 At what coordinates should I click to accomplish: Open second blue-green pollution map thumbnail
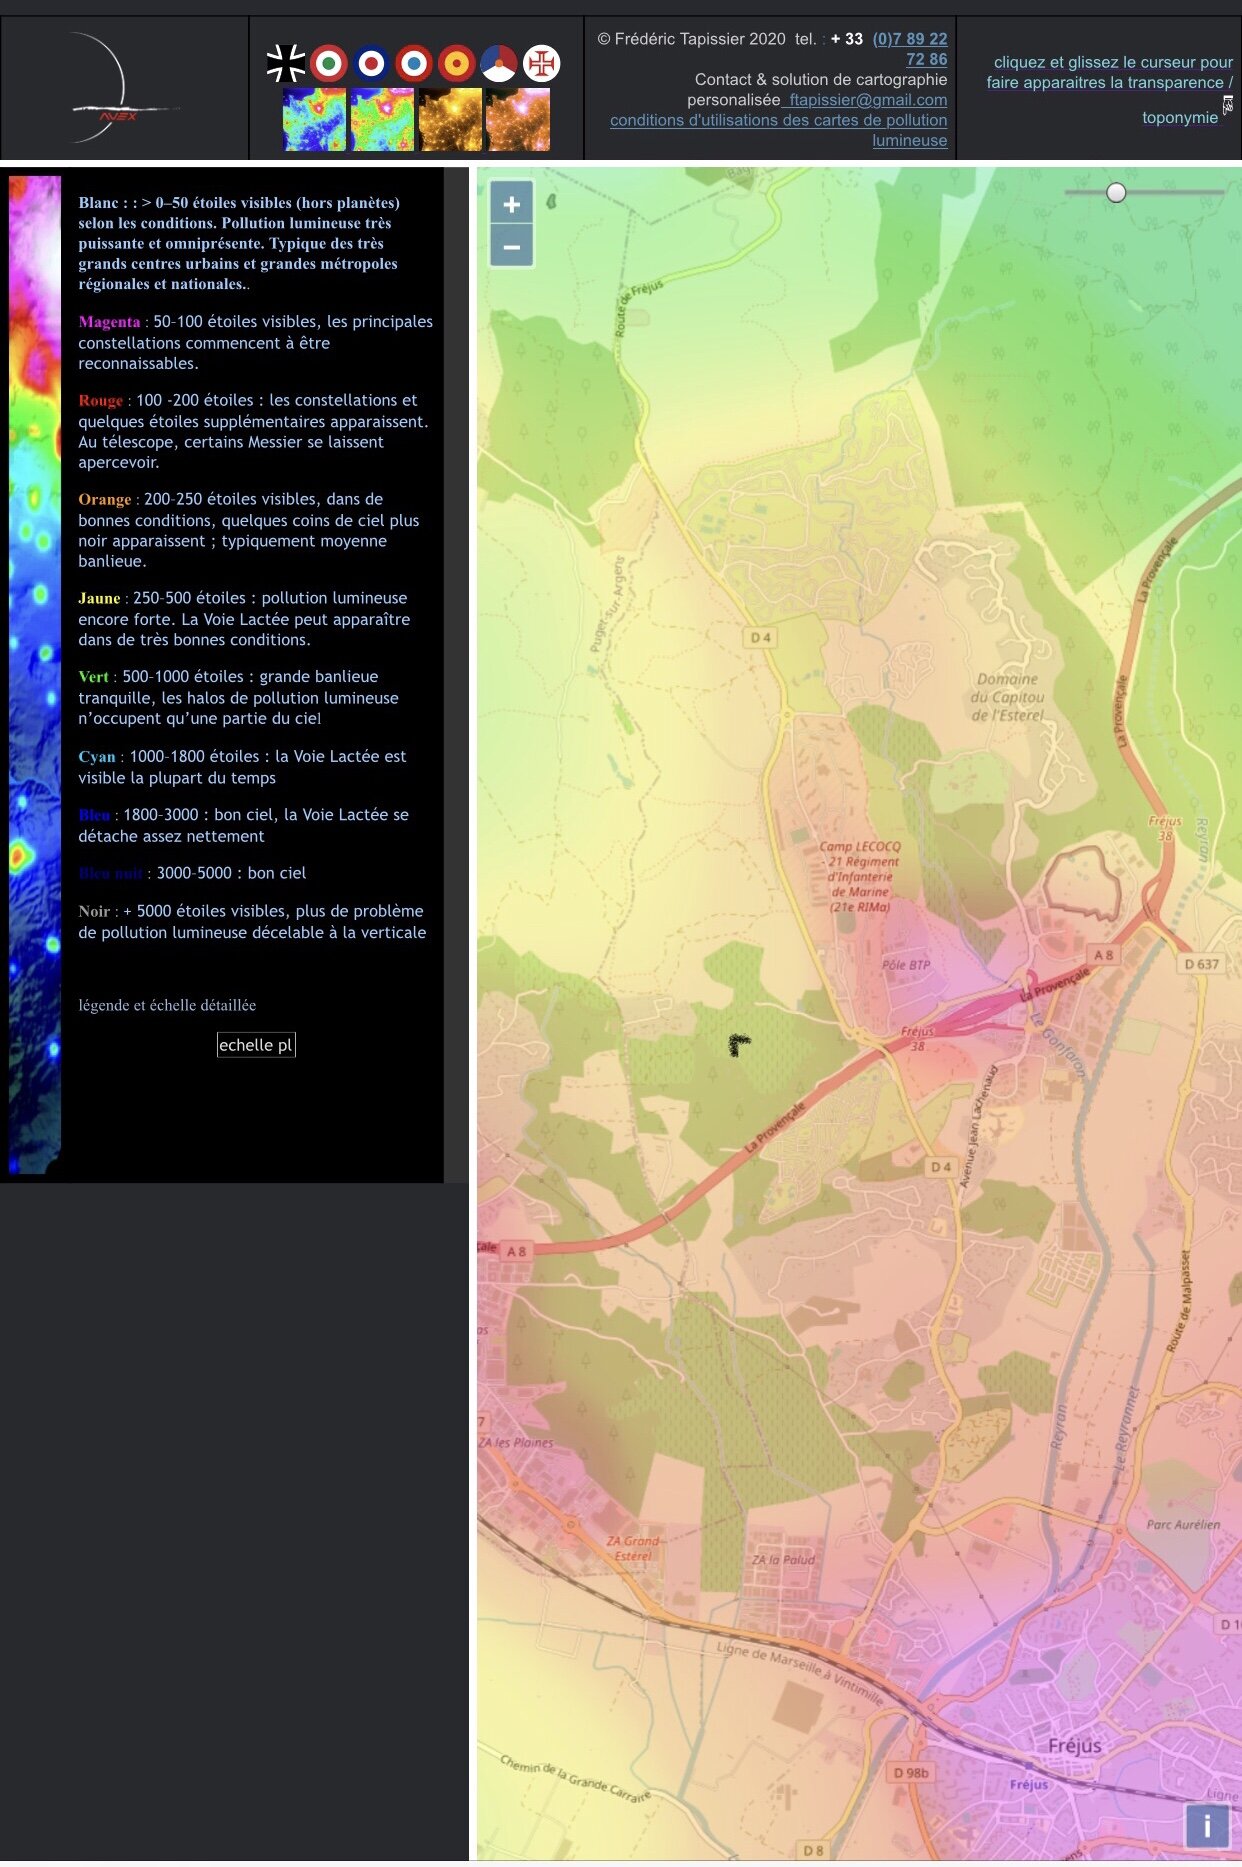[382, 120]
